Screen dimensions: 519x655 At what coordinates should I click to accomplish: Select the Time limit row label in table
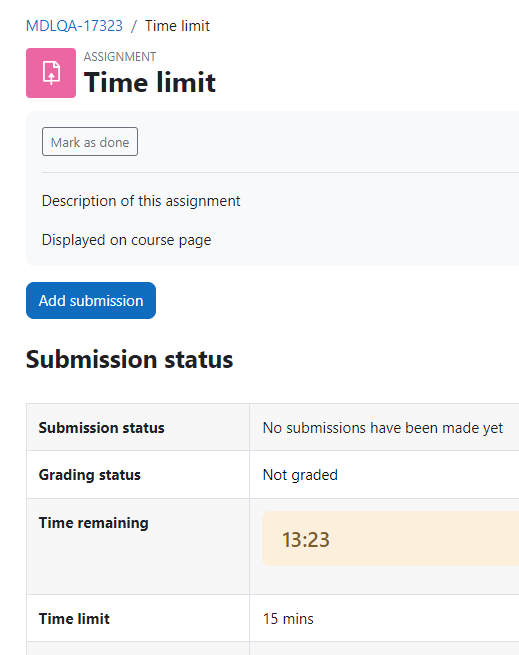pos(74,619)
